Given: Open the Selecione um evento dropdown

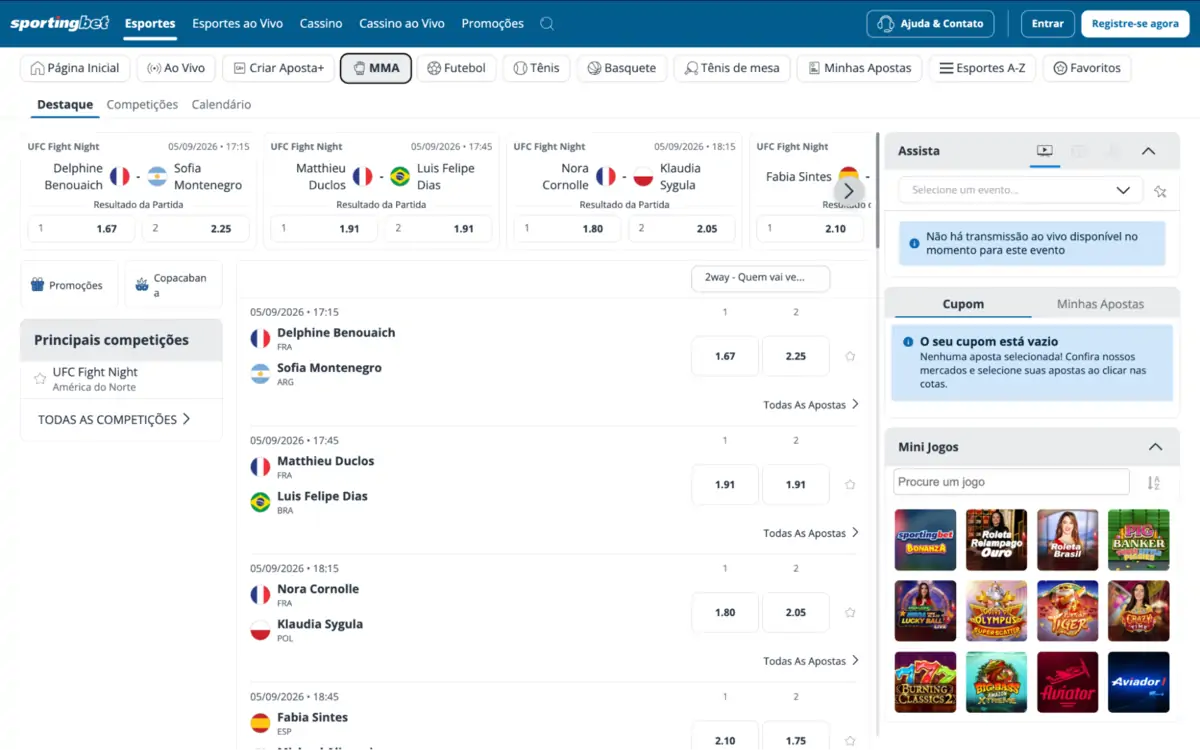Looking at the screenshot, I should (1020, 190).
